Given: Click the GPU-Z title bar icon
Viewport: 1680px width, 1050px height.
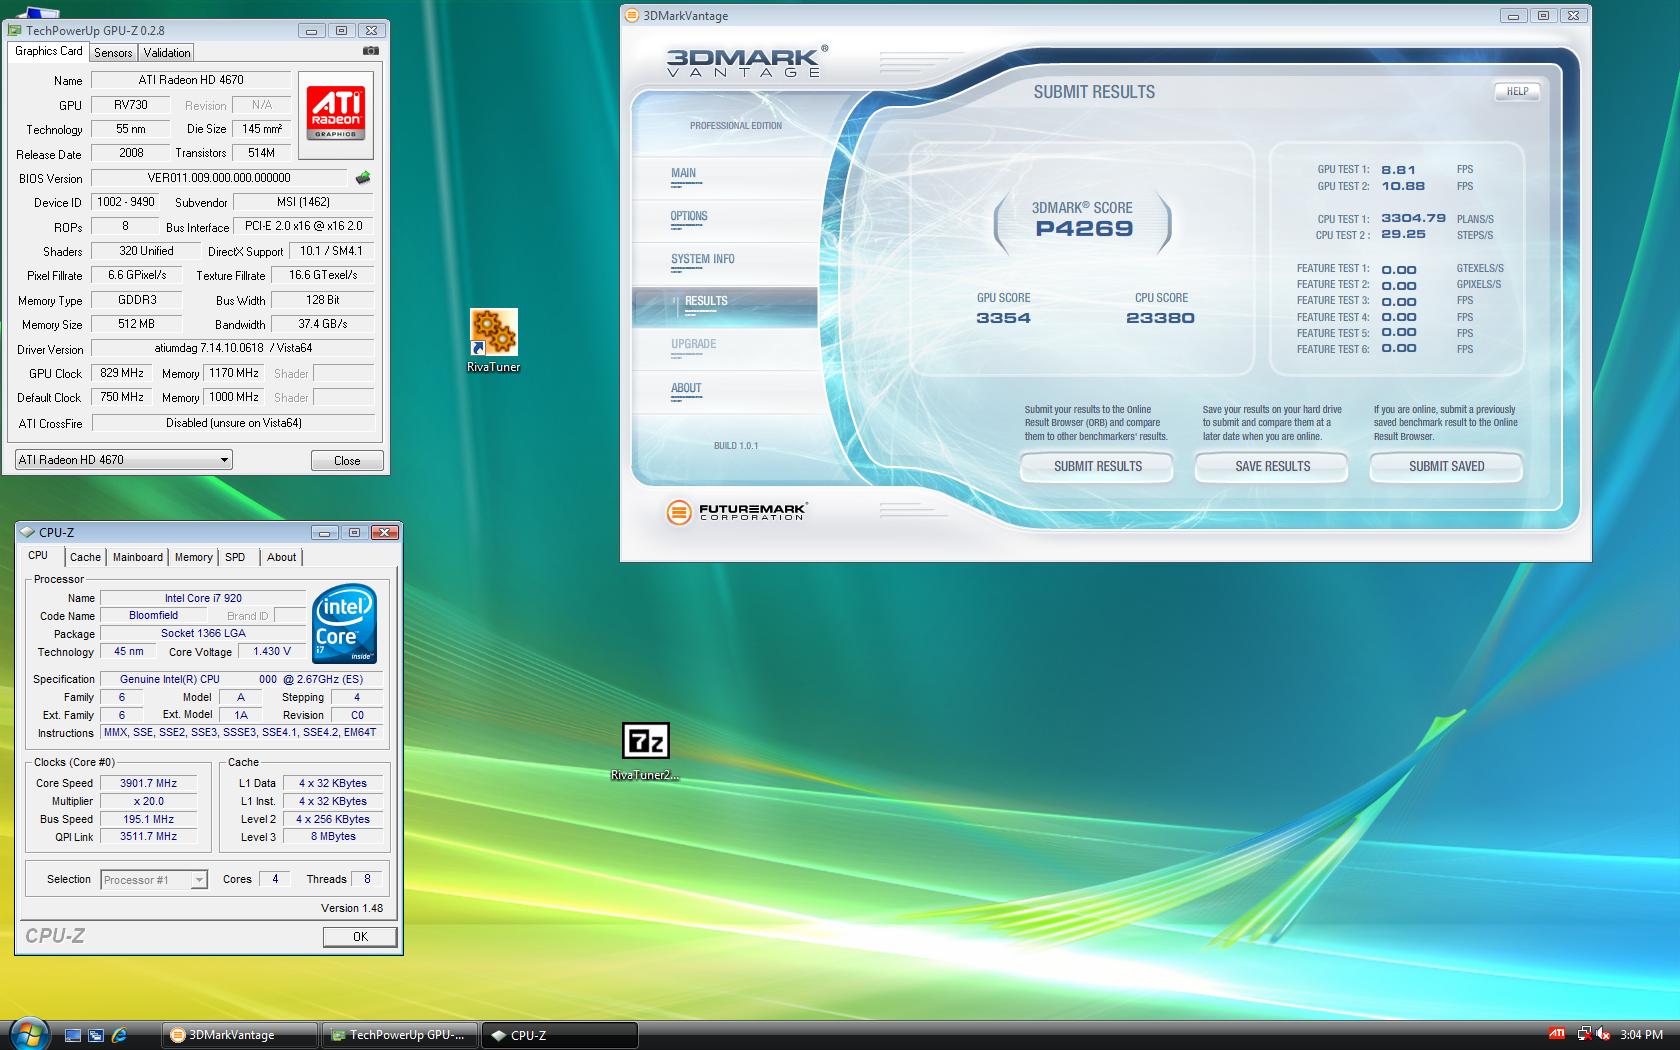Looking at the screenshot, I should 15,31.
